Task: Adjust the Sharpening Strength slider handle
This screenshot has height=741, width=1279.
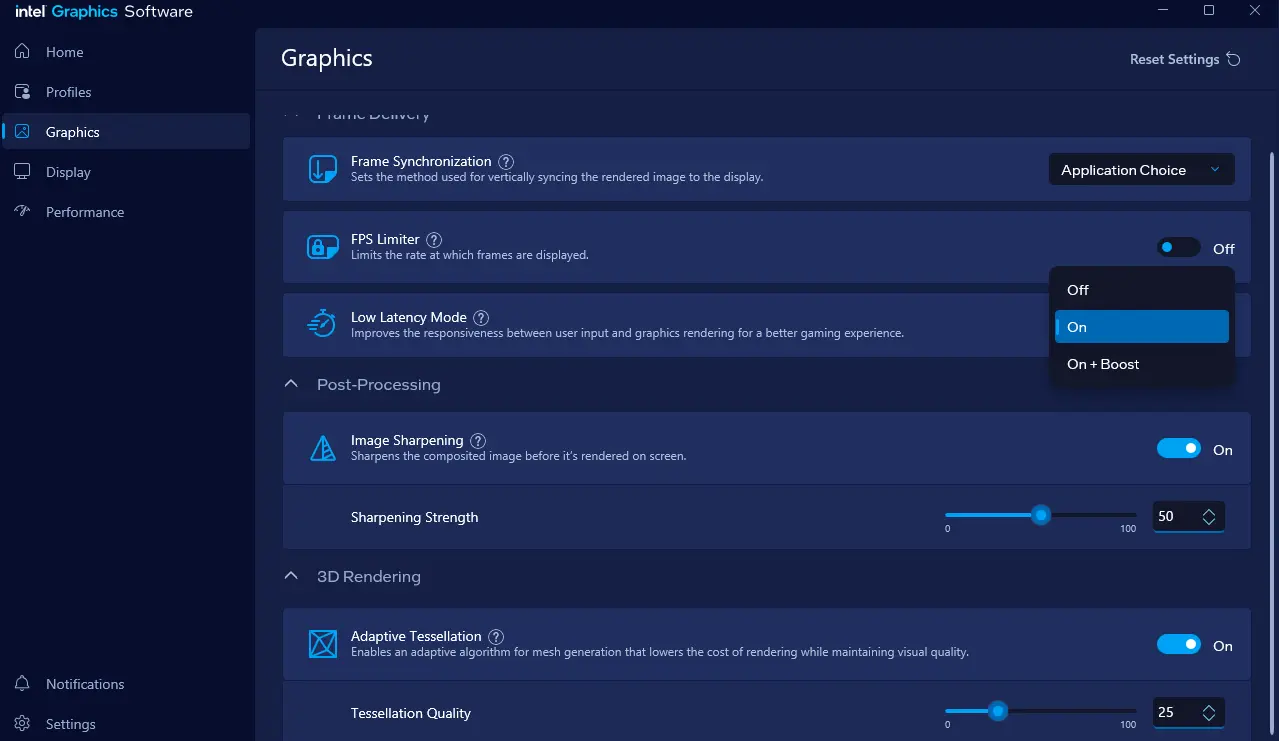Action: [1041, 515]
